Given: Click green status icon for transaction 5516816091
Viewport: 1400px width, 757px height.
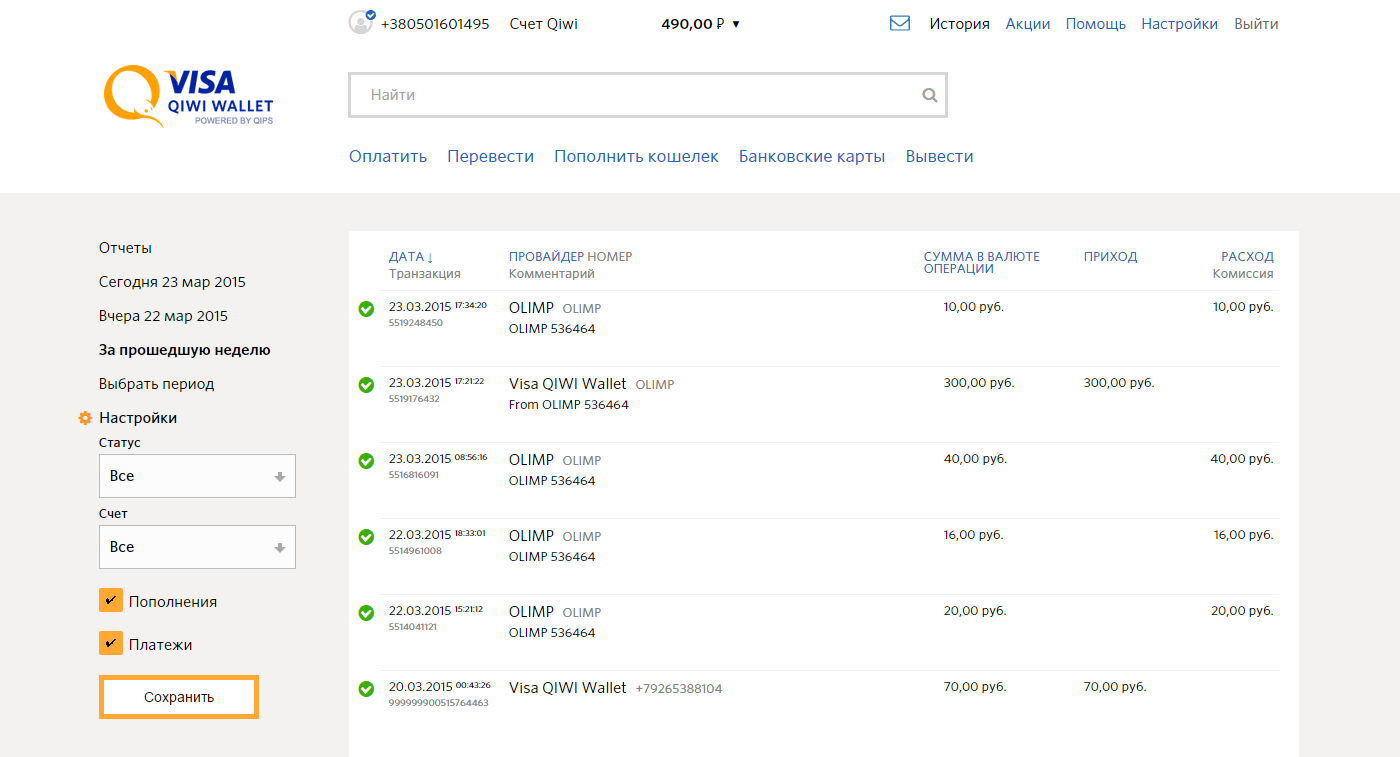Looking at the screenshot, I should (x=366, y=461).
